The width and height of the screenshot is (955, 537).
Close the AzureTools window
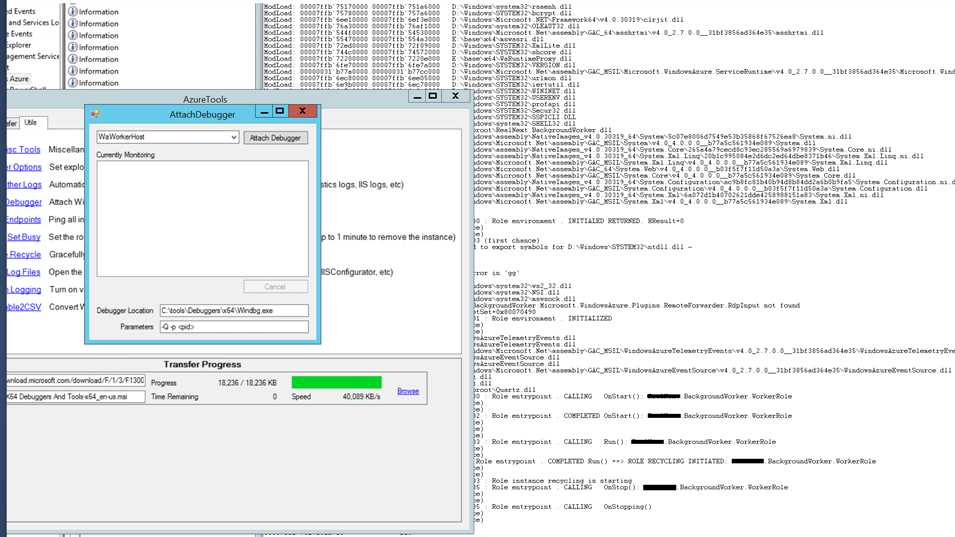(455, 96)
